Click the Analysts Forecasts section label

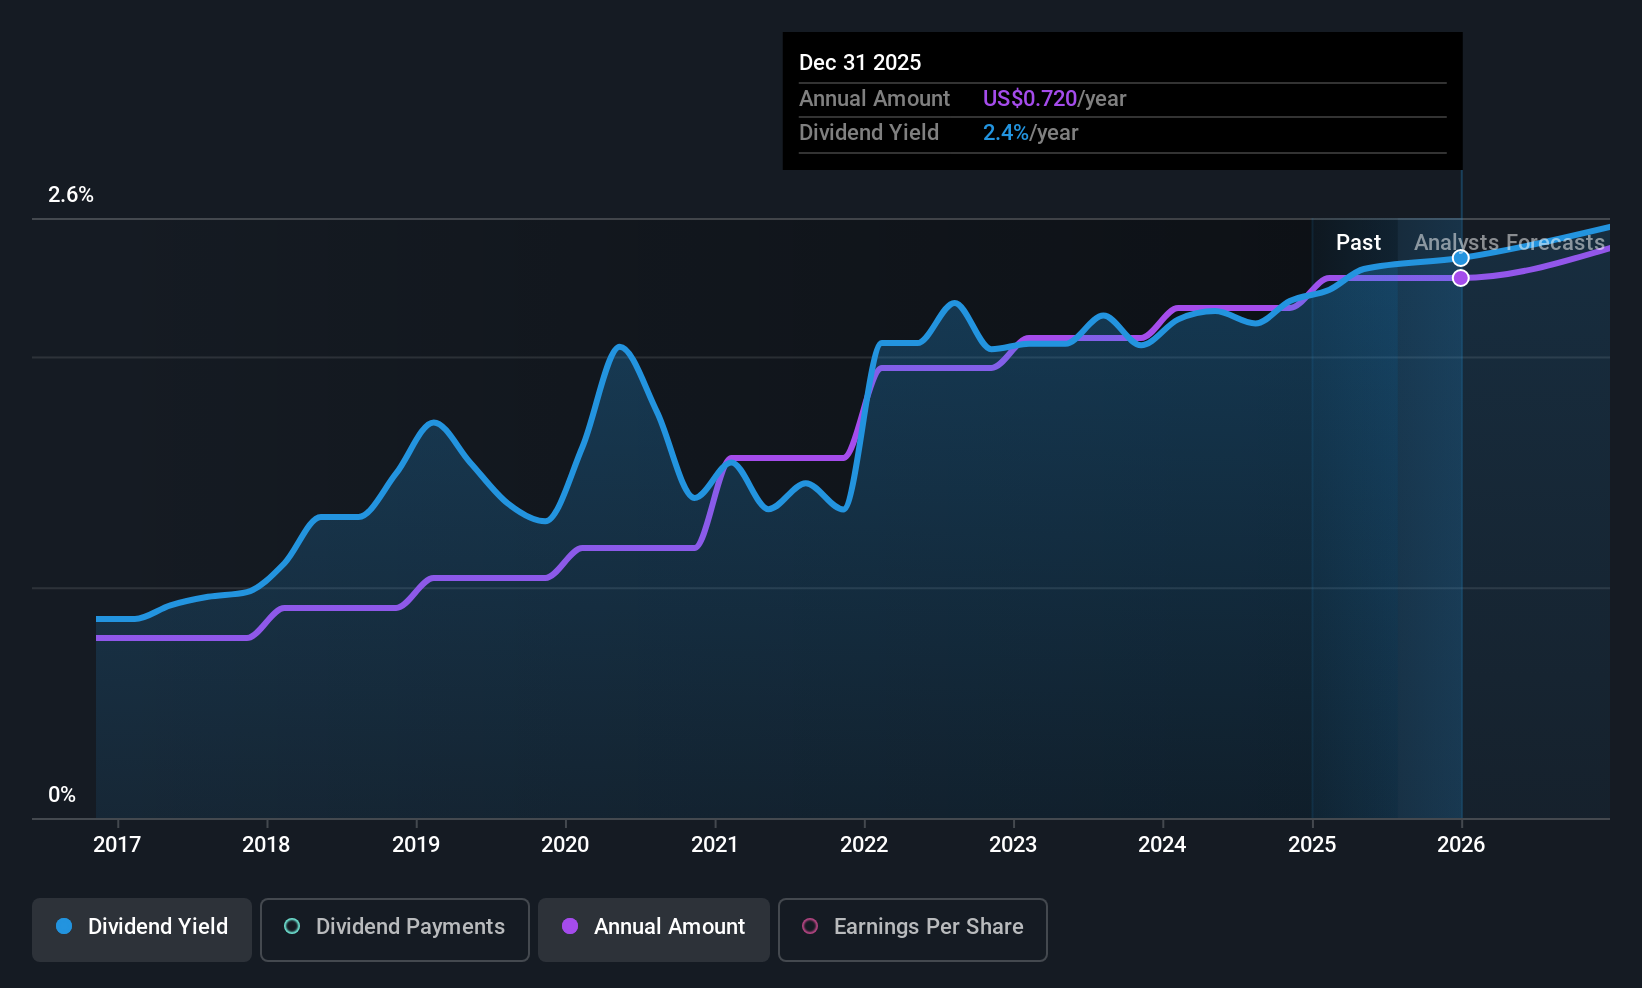point(1508,242)
